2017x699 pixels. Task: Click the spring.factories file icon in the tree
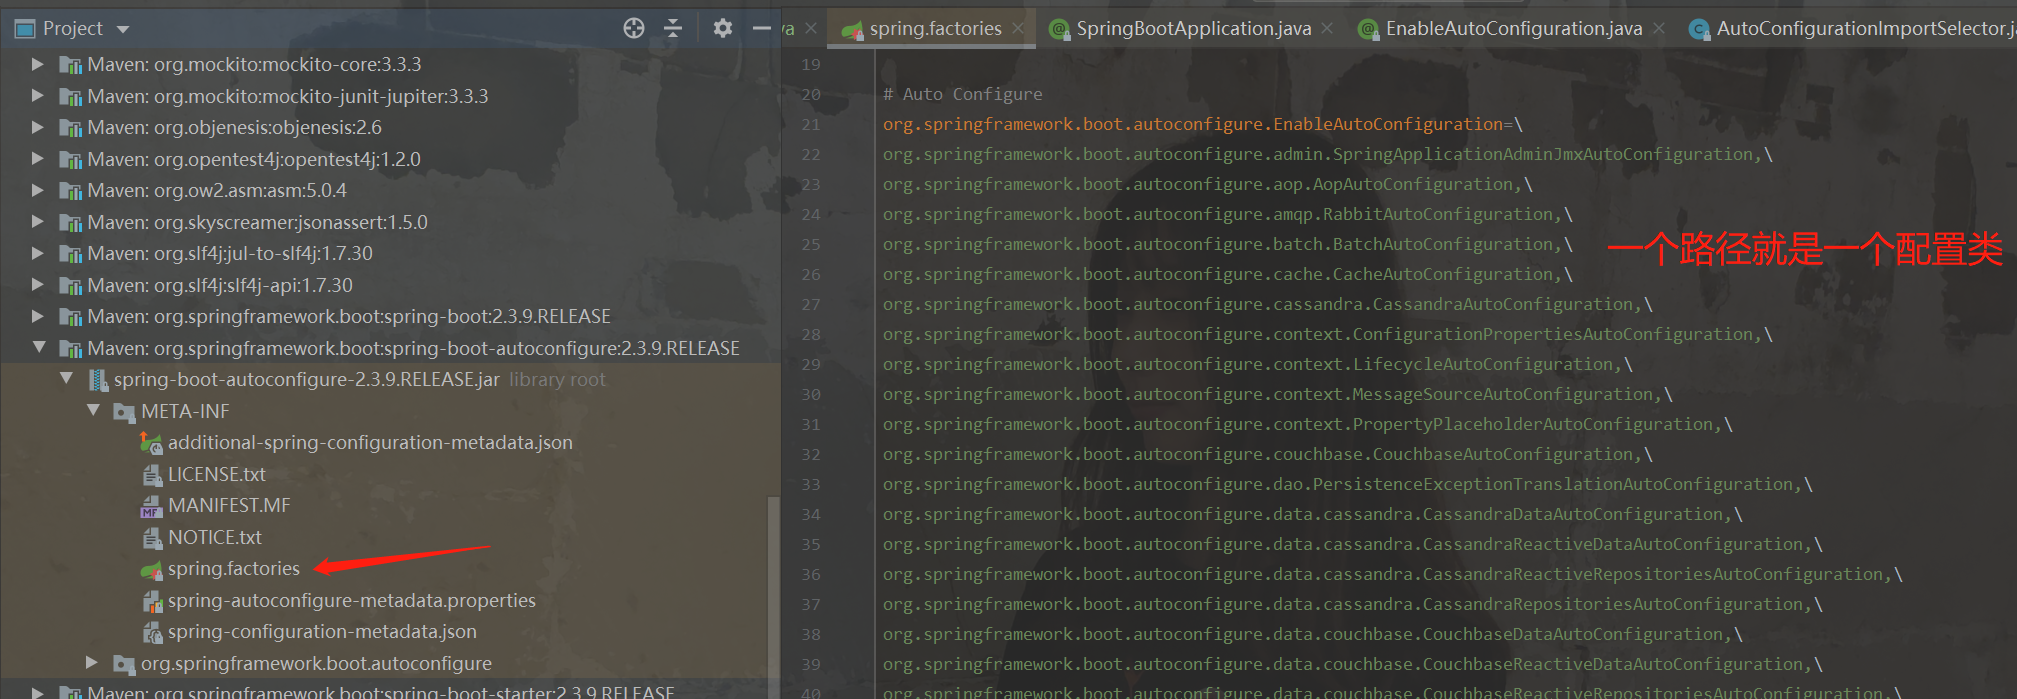point(151,569)
